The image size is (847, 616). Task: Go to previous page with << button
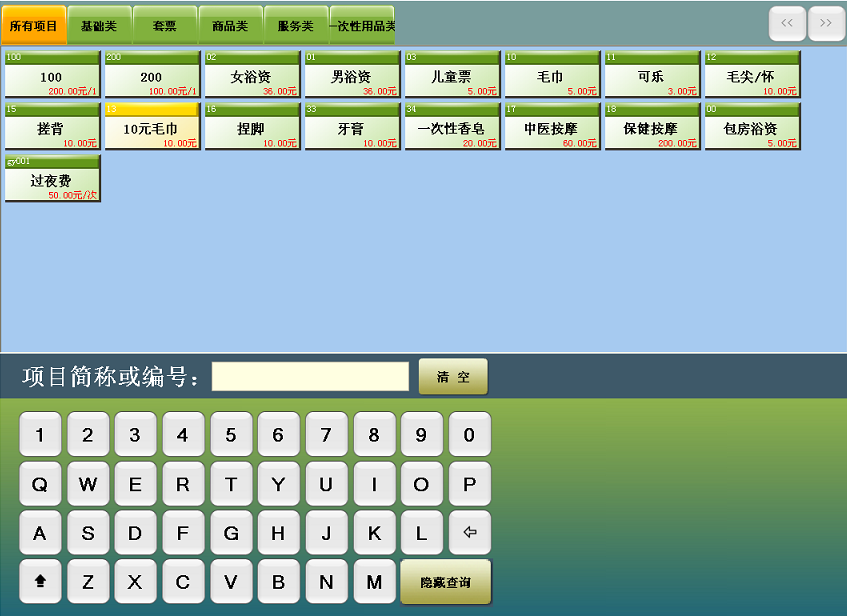click(786, 23)
